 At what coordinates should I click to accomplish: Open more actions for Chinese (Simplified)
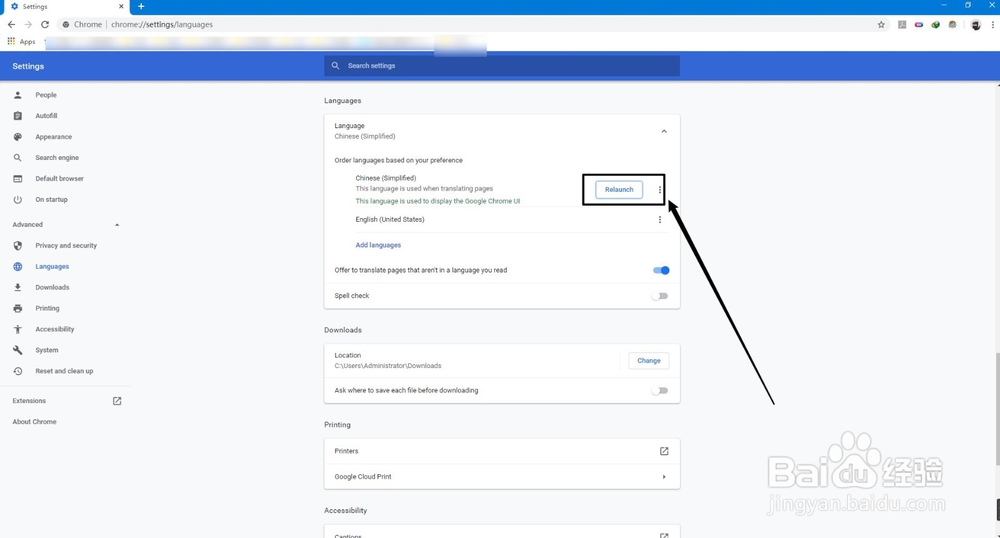point(659,189)
